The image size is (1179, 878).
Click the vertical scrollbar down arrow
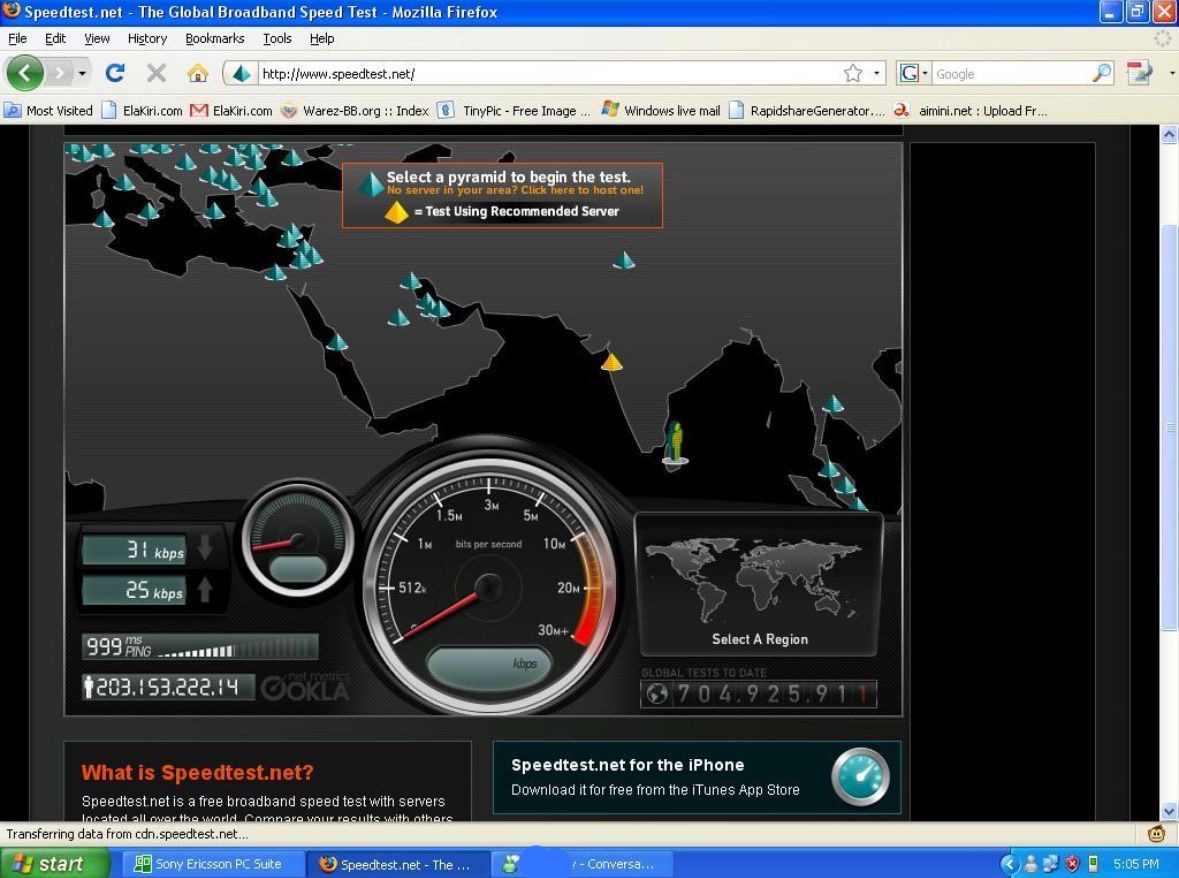pyautogui.click(x=1169, y=811)
